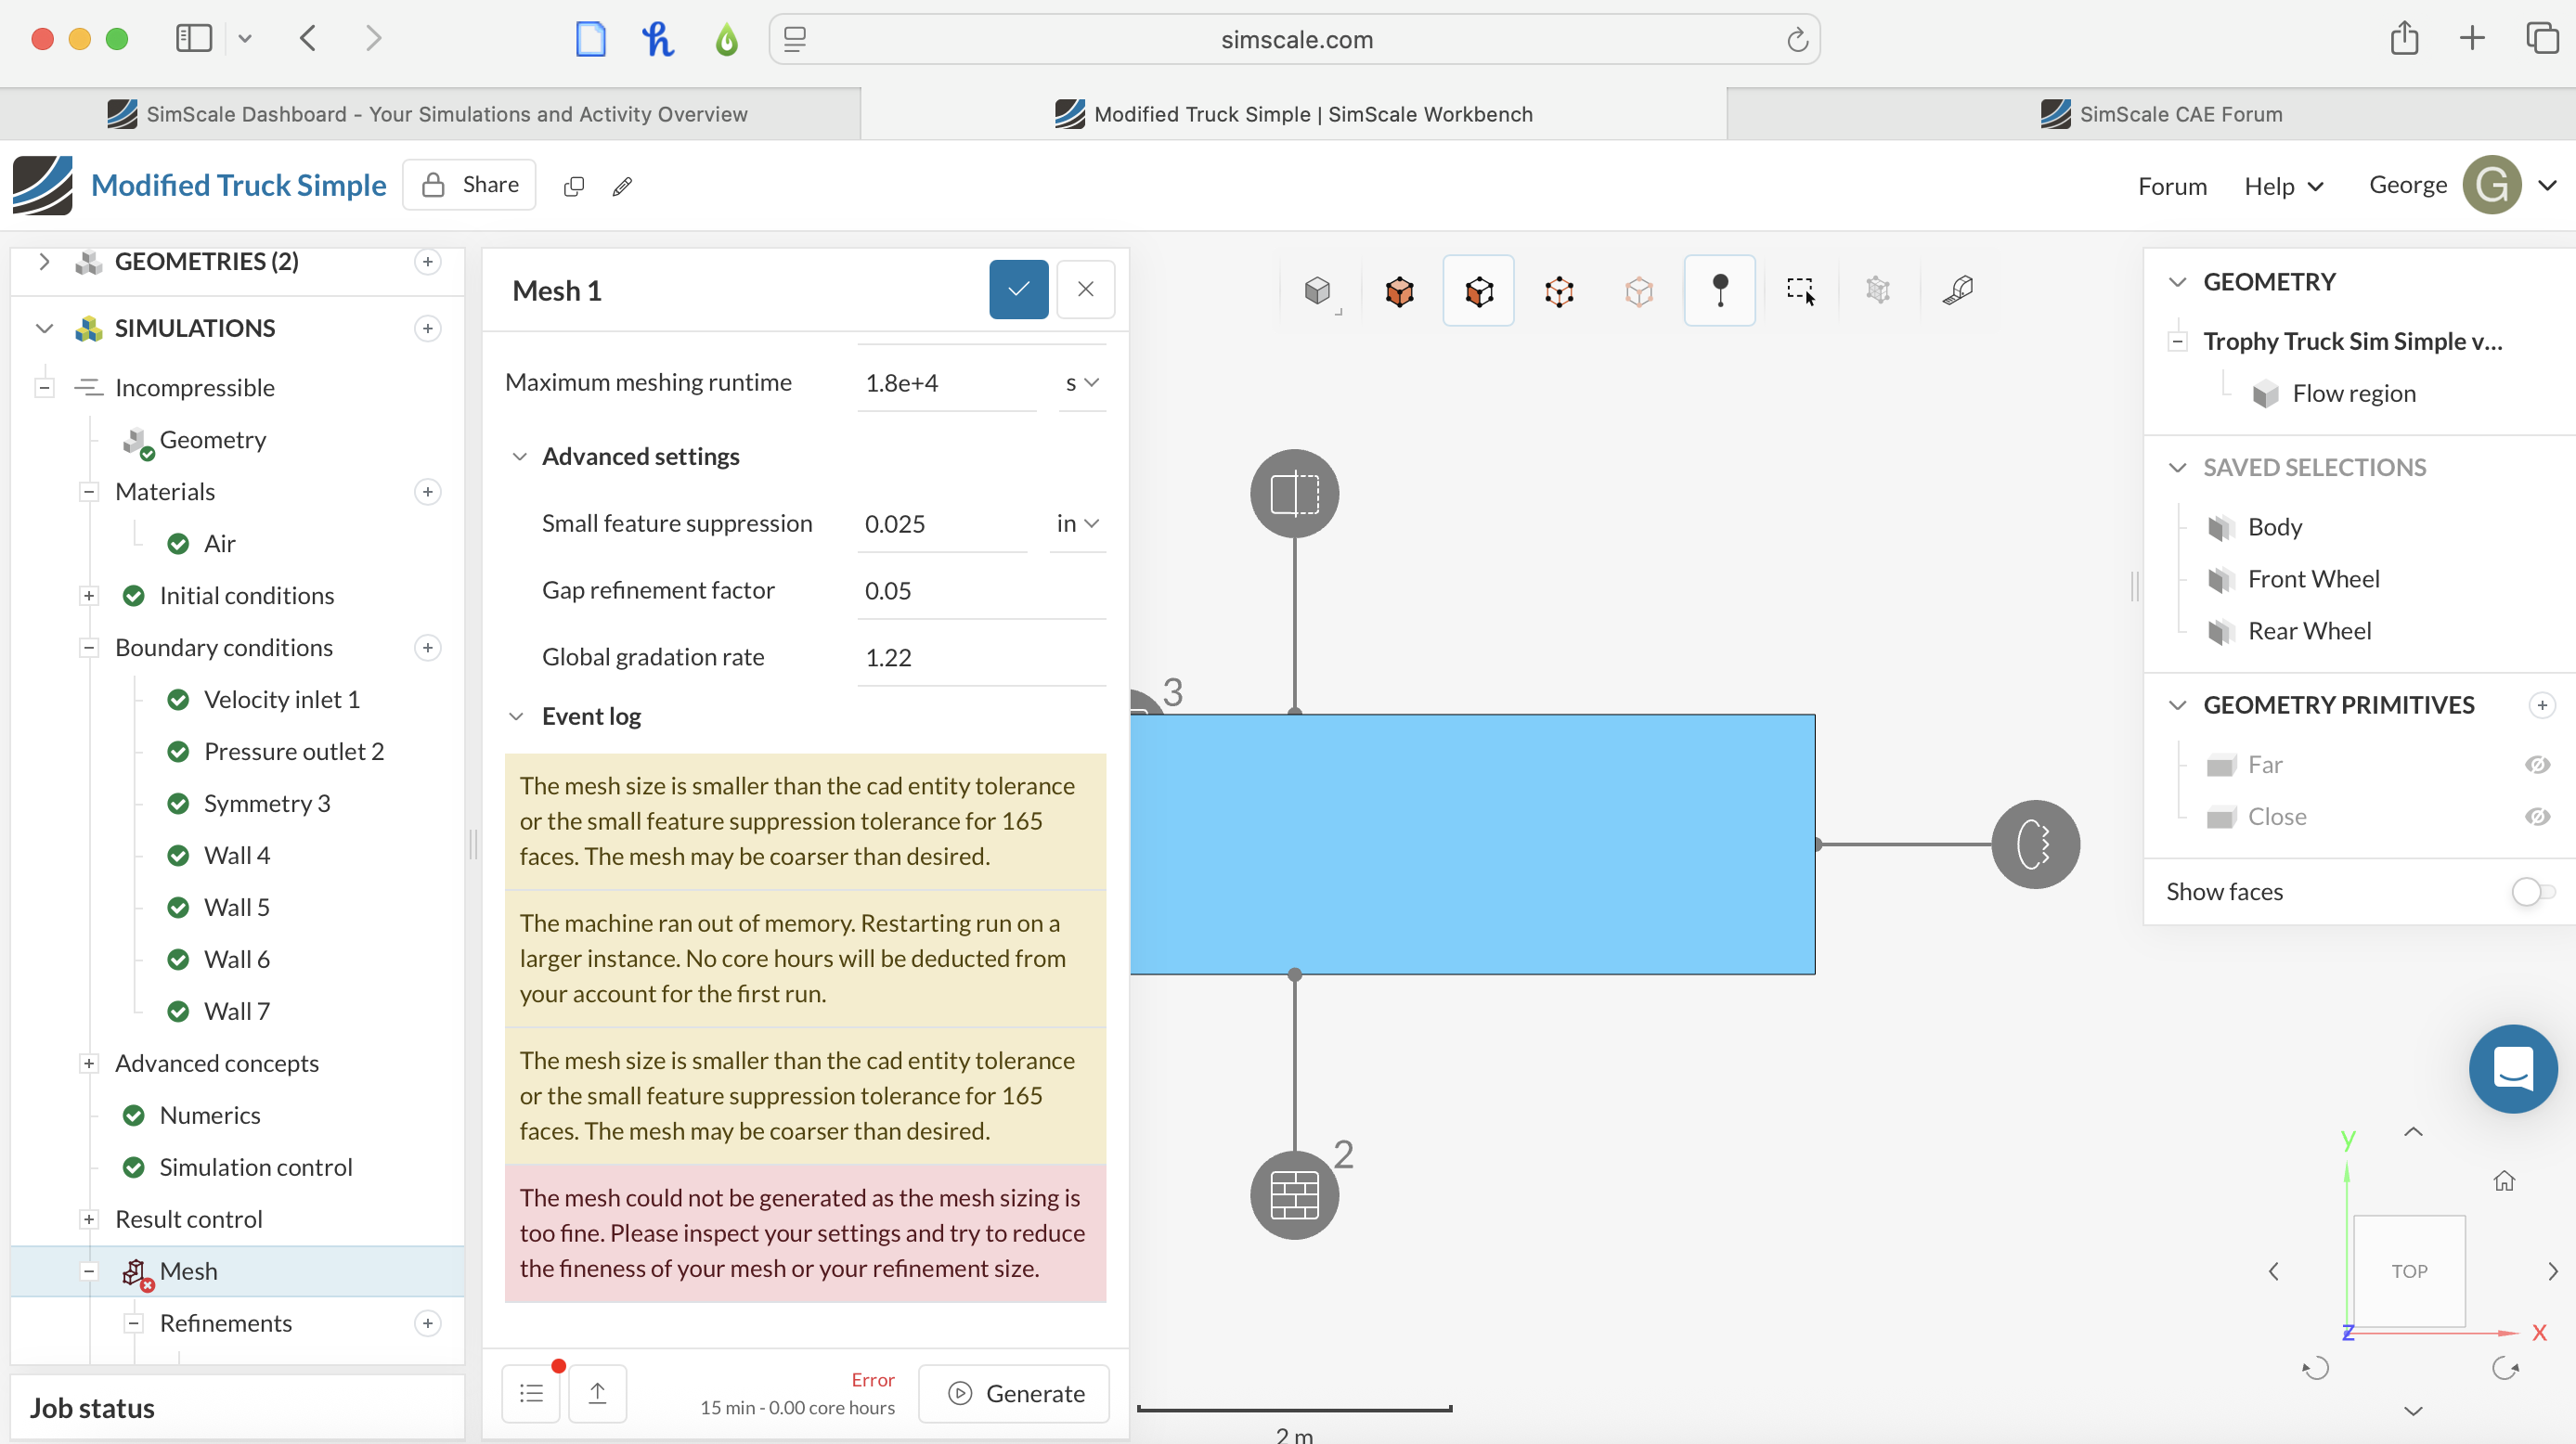Reset view with the home icon
Screen dimensions: 2576x1444
[2503, 1181]
